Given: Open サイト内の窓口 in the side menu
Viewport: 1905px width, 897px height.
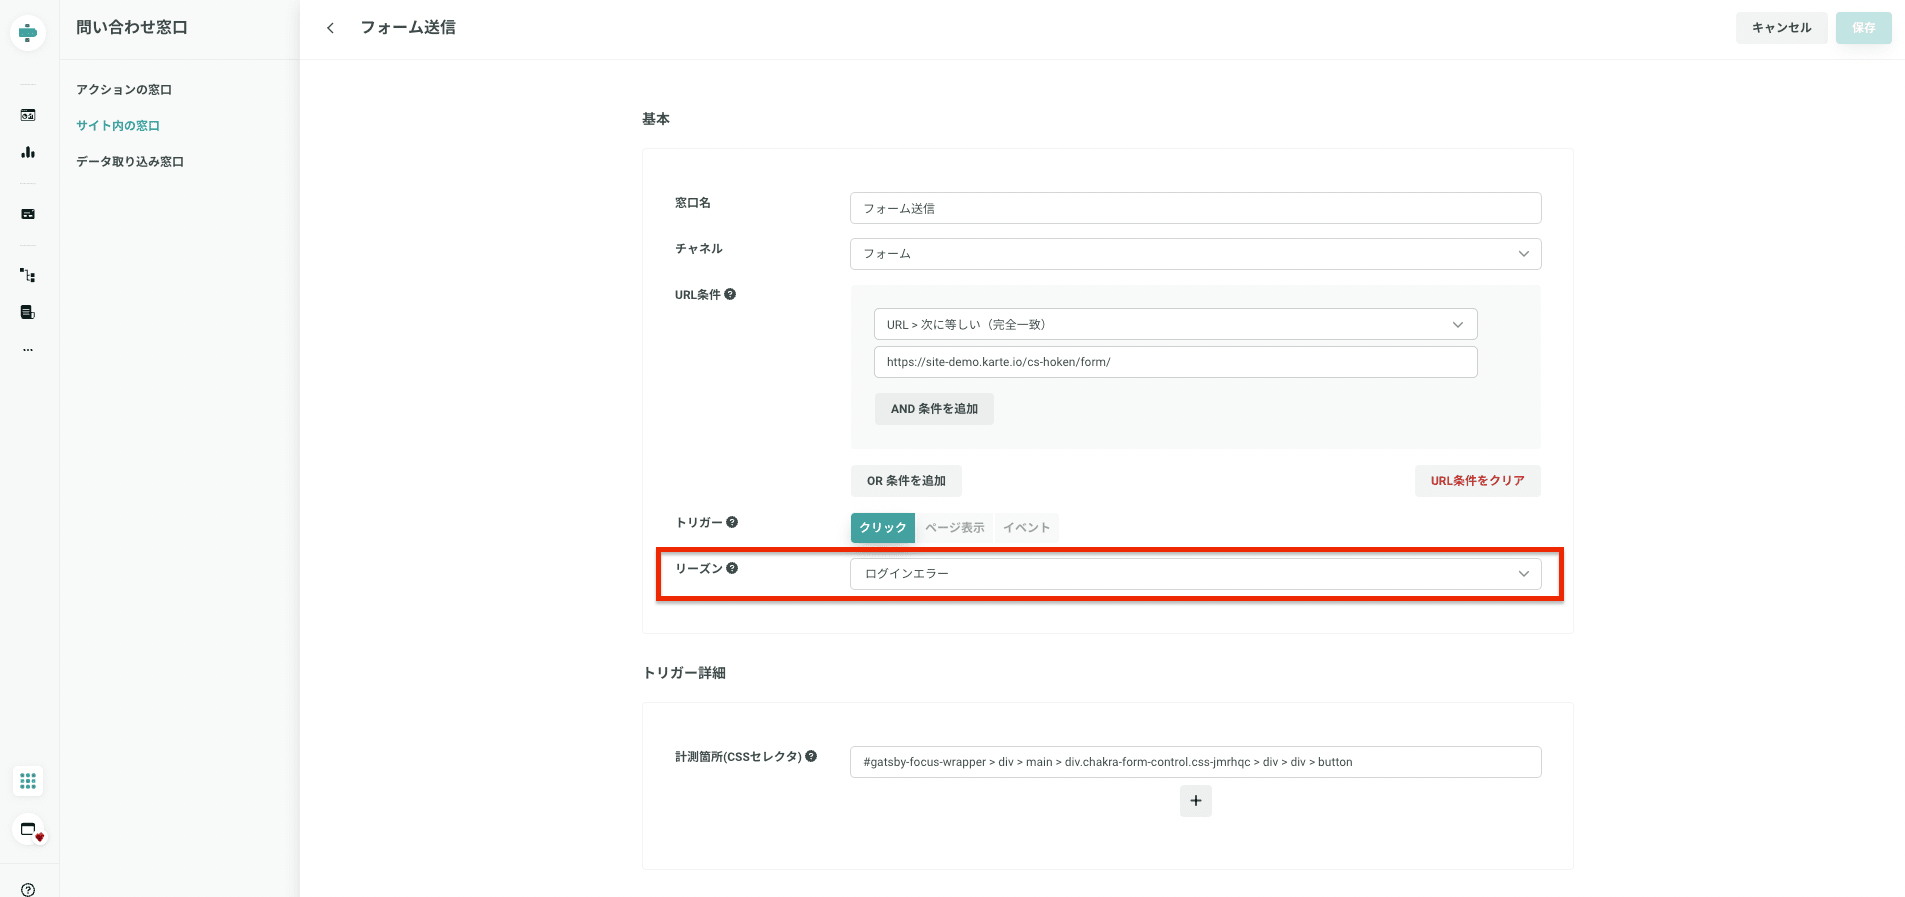Looking at the screenshot, I should (118, 126).
